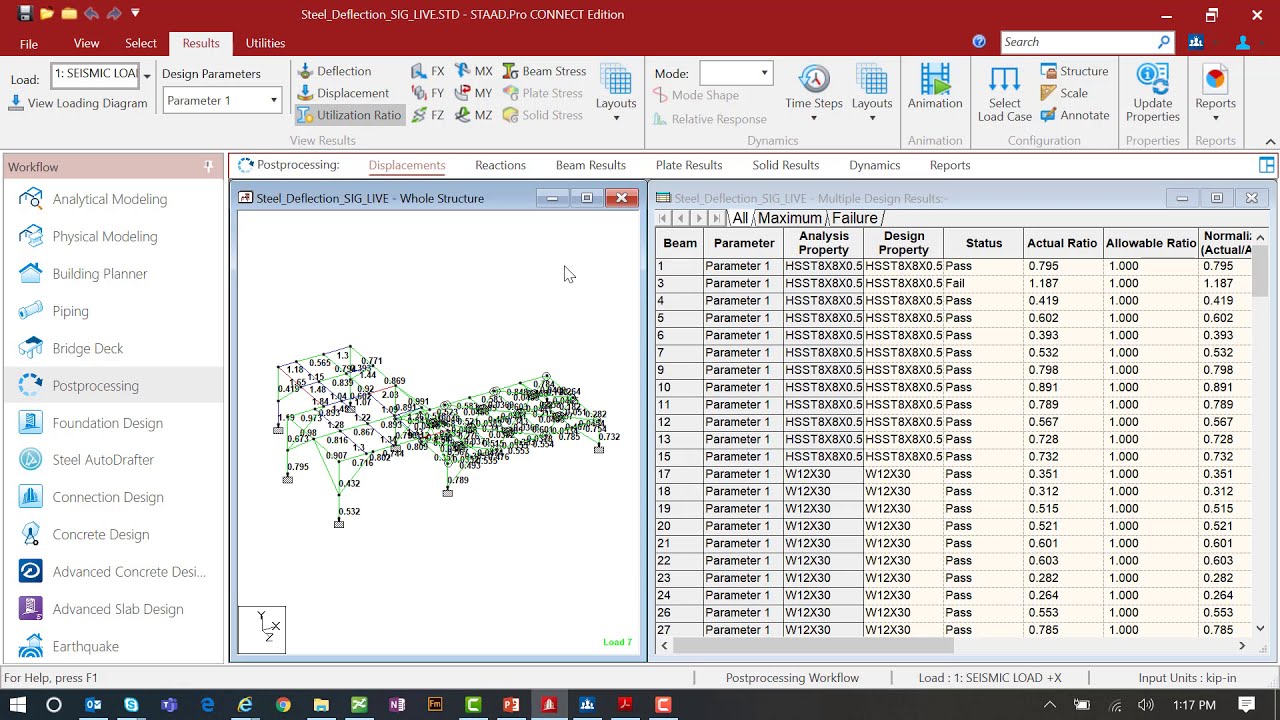Toggle the FY force diagram

pyautogui.click(x=428, y=93)
